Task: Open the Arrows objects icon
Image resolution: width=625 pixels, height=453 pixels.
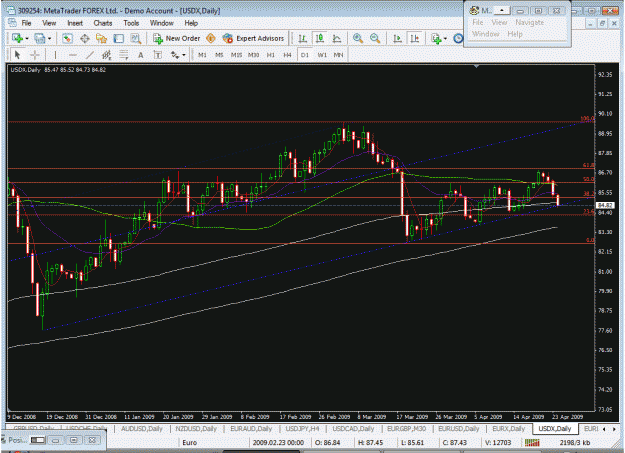Action: click(x=175, y=55)
